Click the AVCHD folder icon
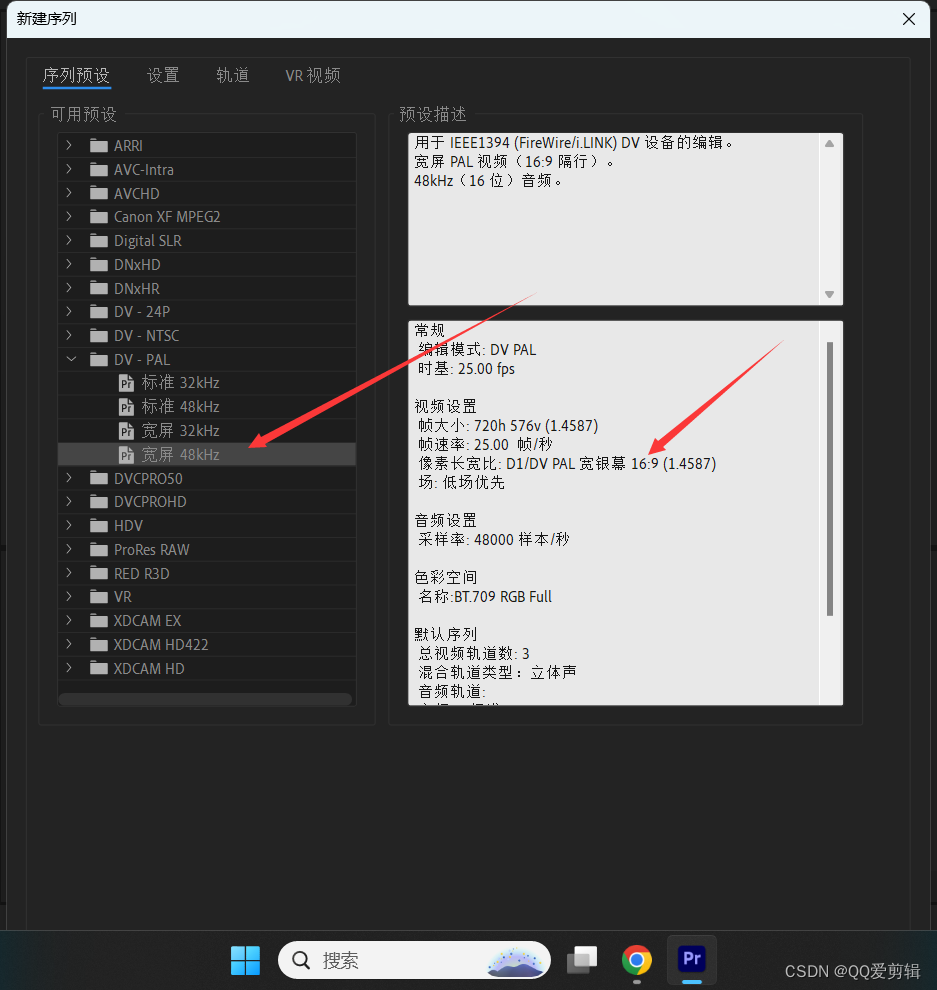The width and height of the screenshot is (937, 990). point(98,193)
